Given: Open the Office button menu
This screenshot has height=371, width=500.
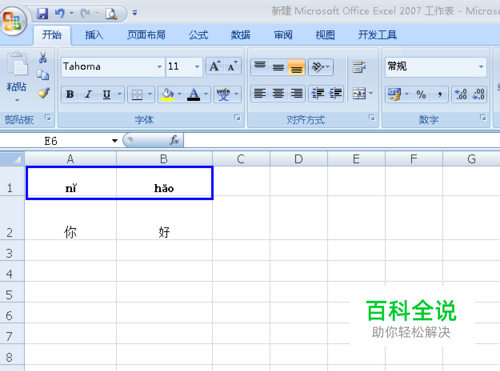Looking at the screenshot, I should (x=13, y=20).
